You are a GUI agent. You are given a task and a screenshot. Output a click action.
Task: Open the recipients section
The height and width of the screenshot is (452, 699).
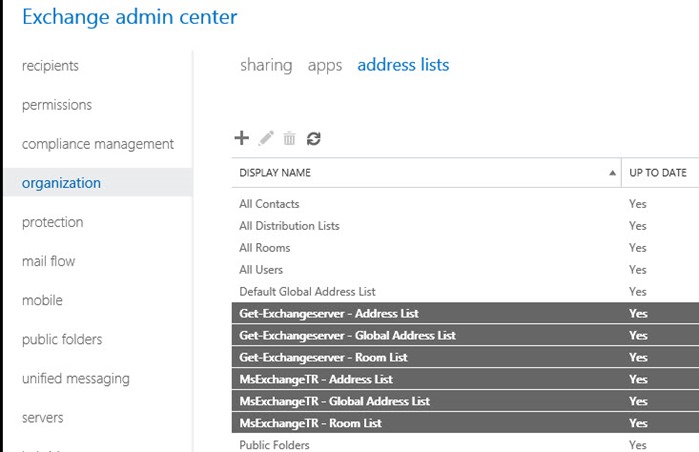point(50,66)
